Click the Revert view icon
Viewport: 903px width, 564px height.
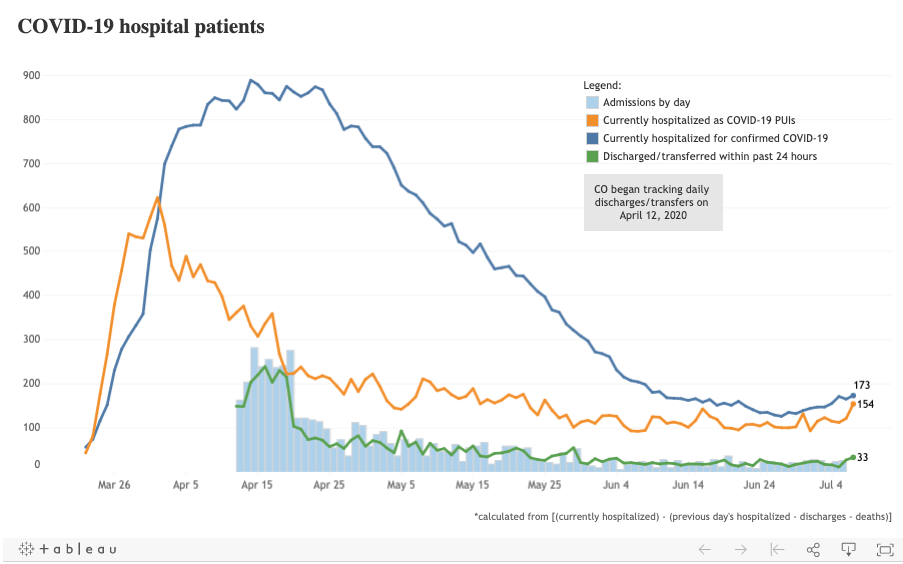(776, 549)
